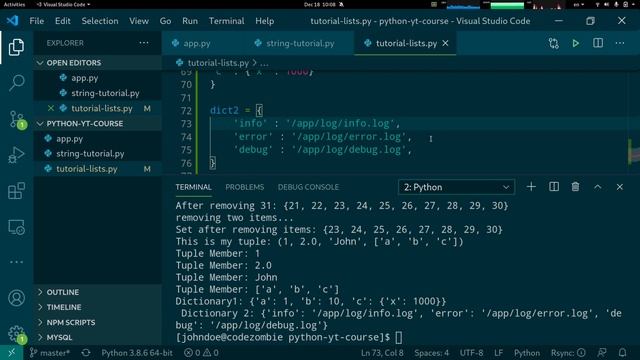This screenshot has height=360, width=640.
Task: Close the terminal panel
Action: [620, 187]
